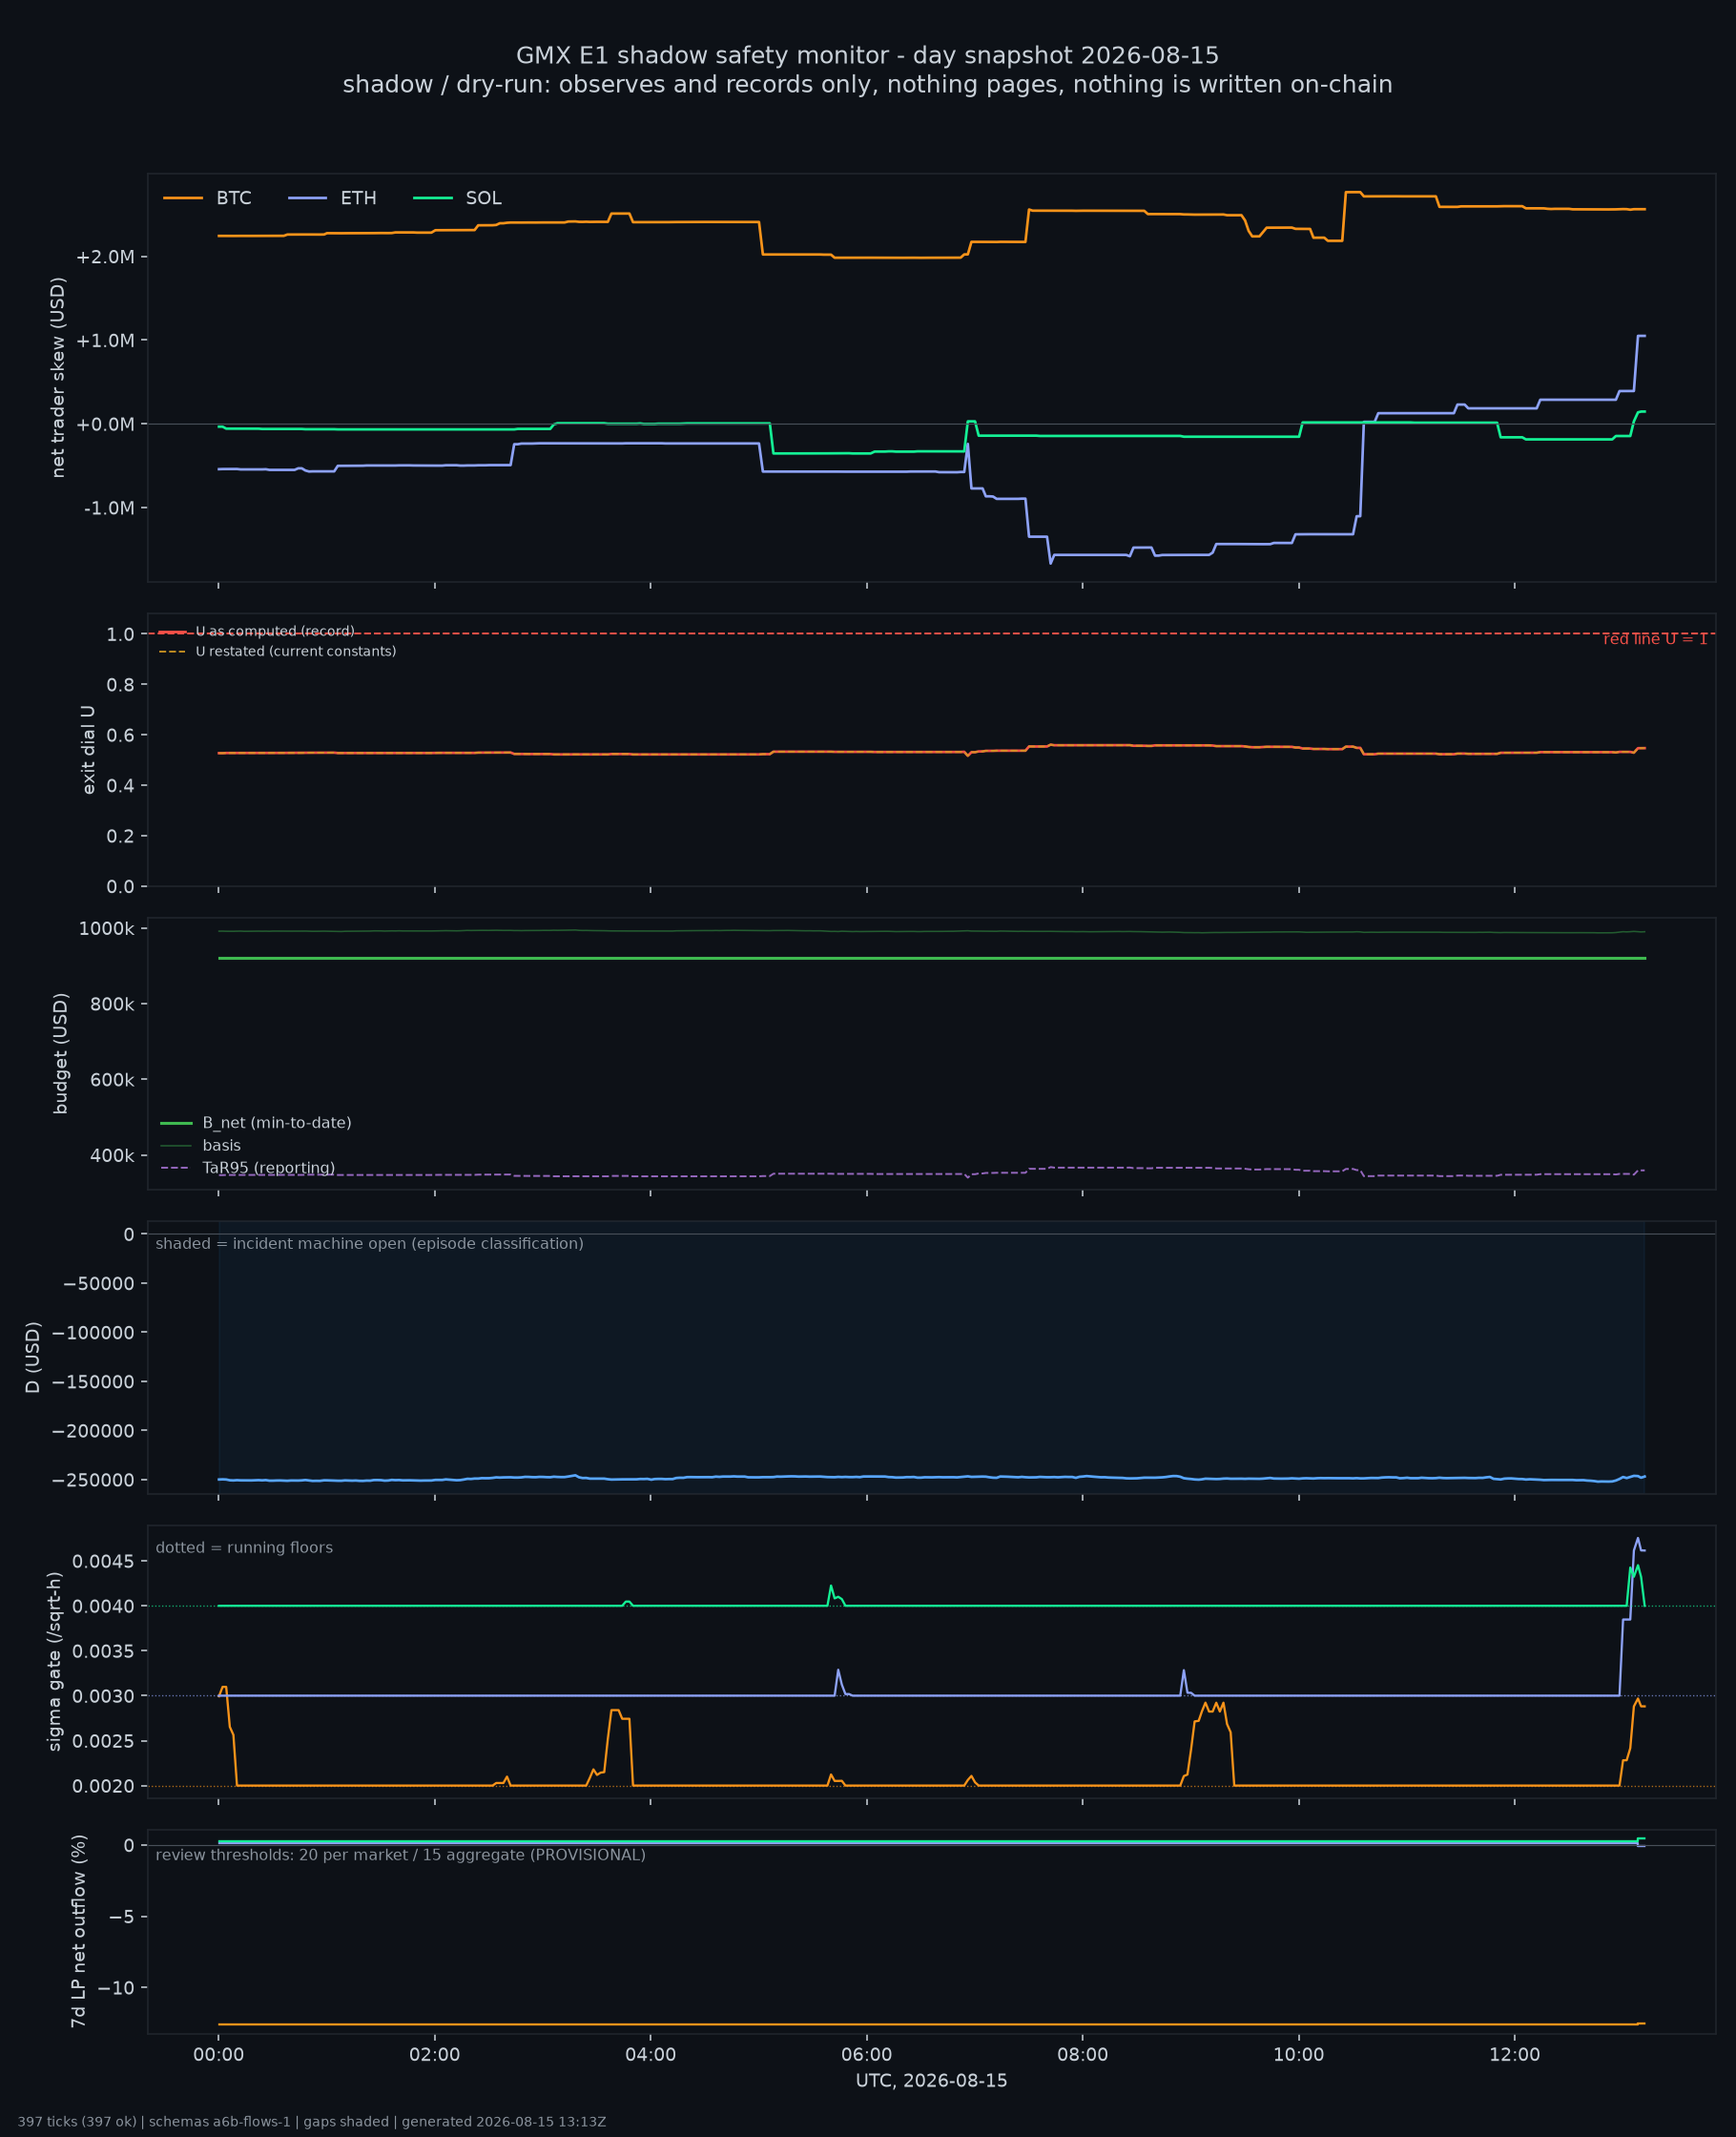Click the 'exit dial U' axis label
The height and width of the screenshot is (2137, 1736).
click(x=88, y=750)
